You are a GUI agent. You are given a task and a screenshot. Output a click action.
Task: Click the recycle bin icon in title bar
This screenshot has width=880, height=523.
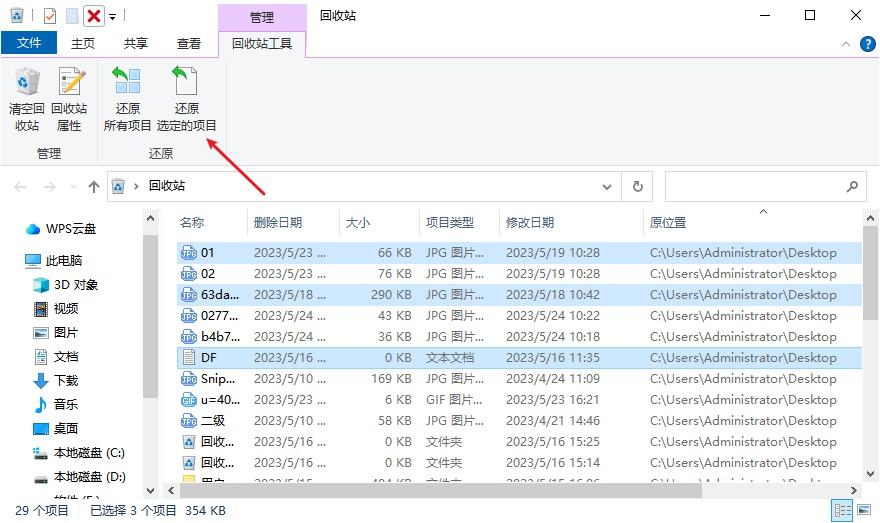(x=17, y=15)
